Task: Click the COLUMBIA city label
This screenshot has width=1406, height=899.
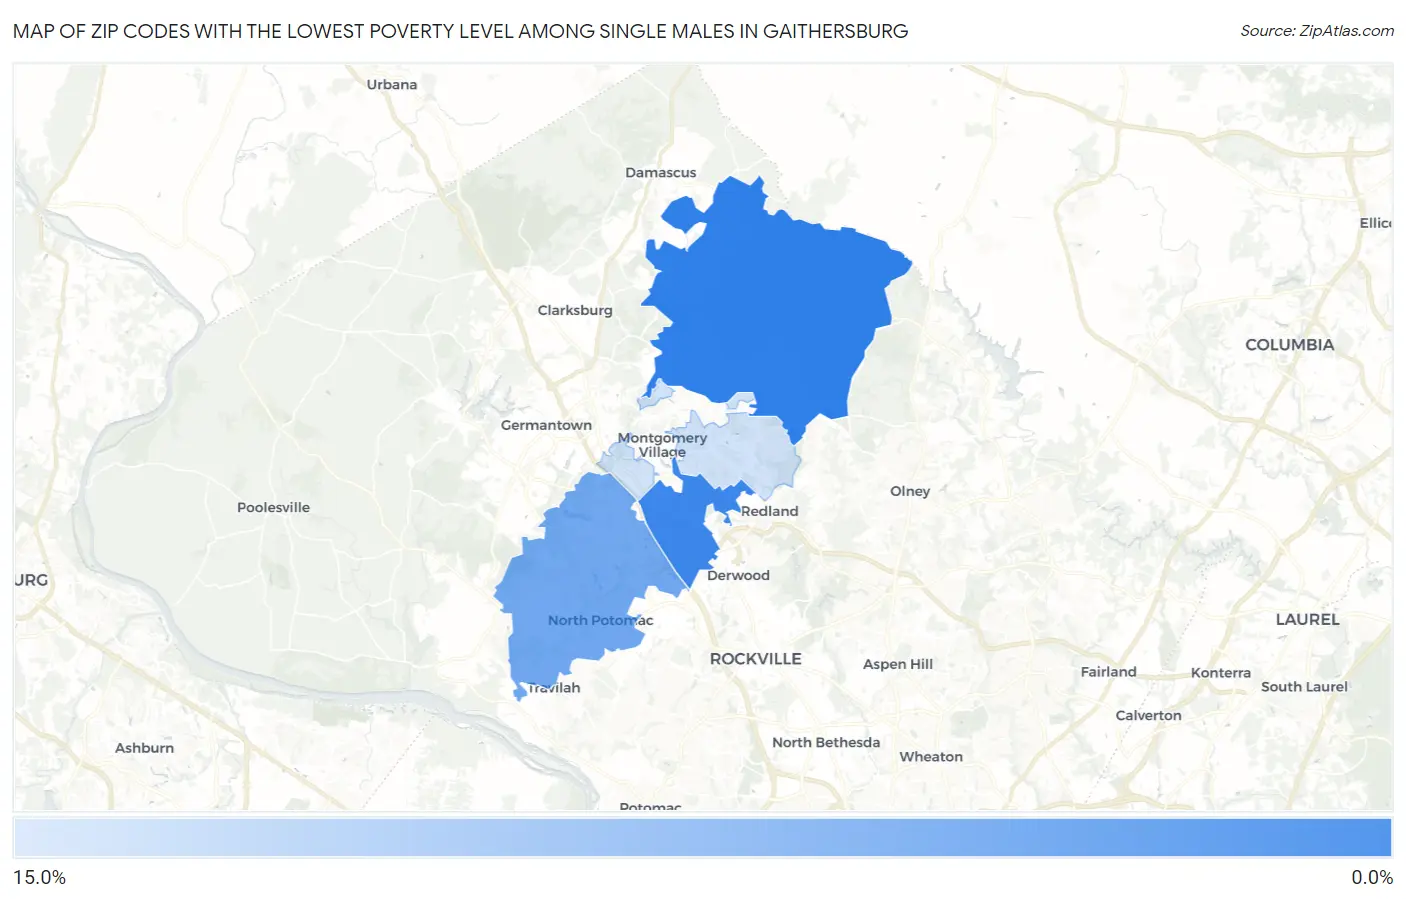Action: point(1289,345)
